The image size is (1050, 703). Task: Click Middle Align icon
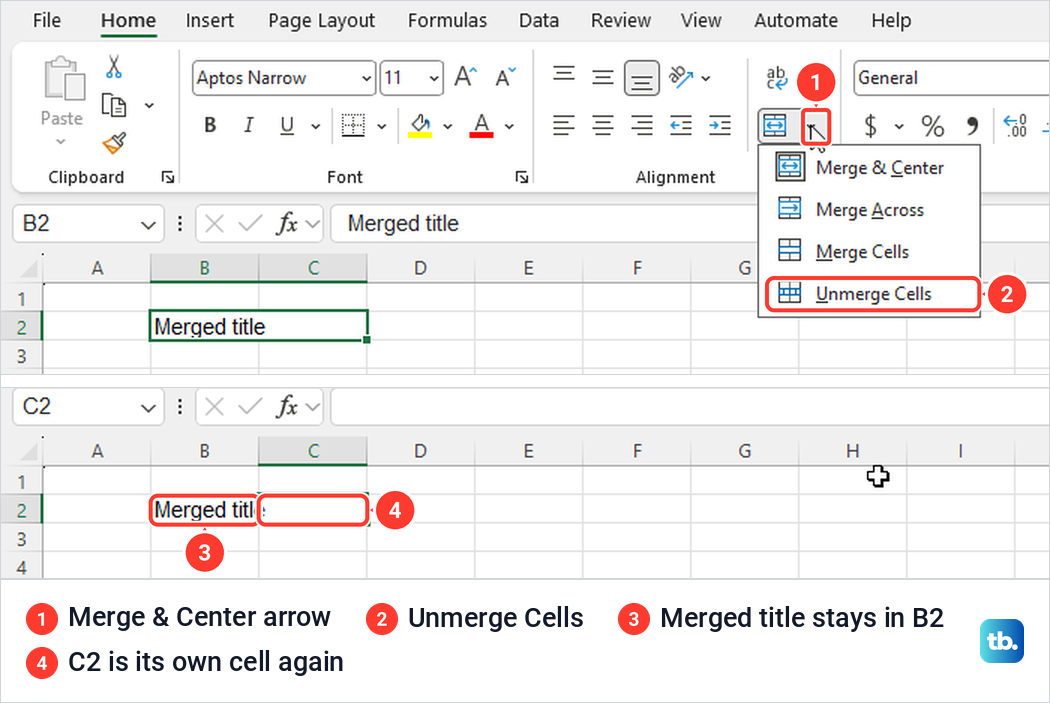603,78
